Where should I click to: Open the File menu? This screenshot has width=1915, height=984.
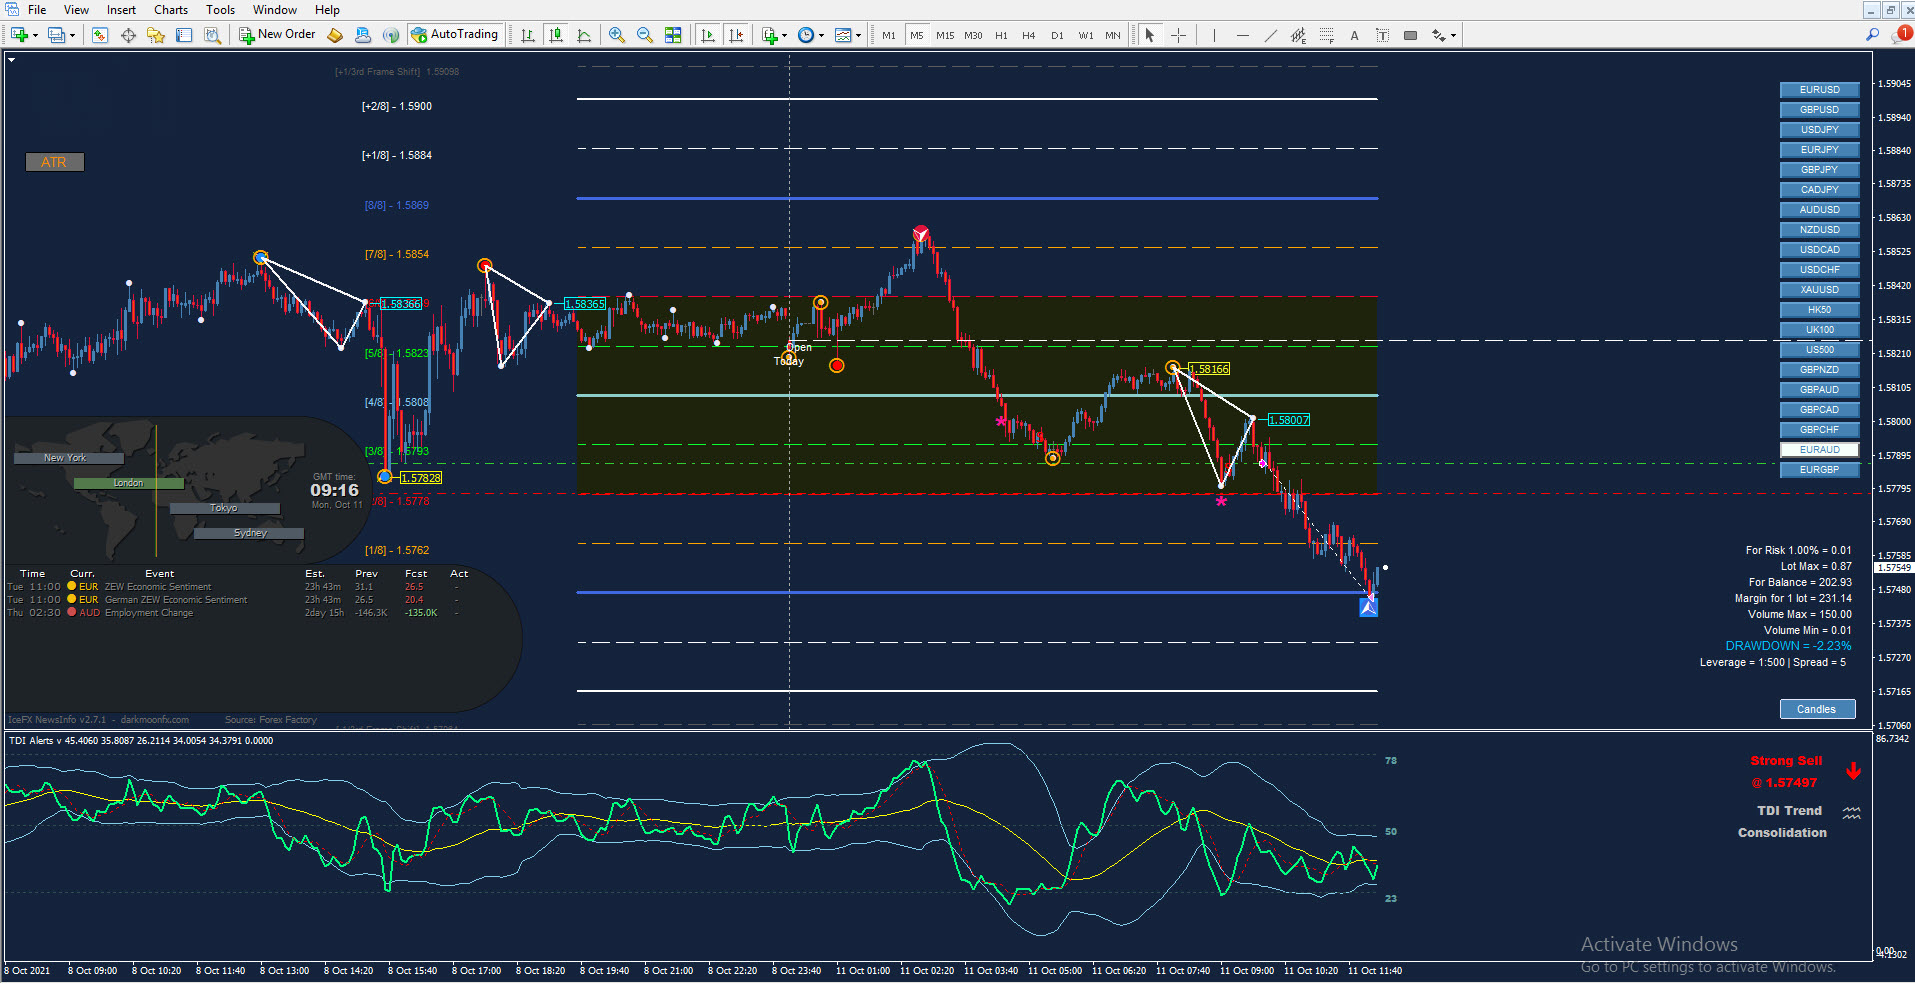[x=37, y=10]
